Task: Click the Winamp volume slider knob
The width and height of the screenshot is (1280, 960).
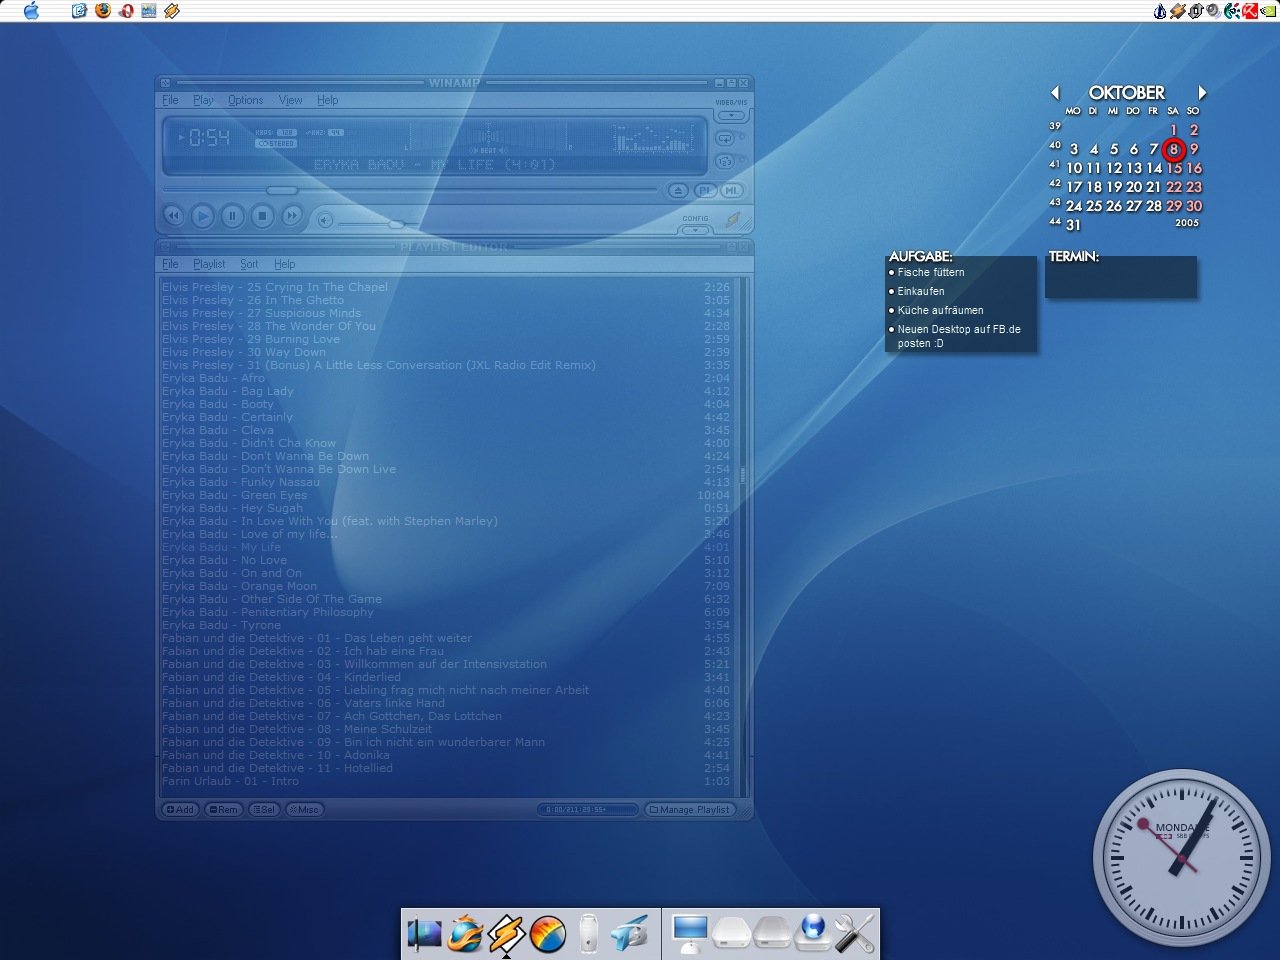Action: pos(396,224)
